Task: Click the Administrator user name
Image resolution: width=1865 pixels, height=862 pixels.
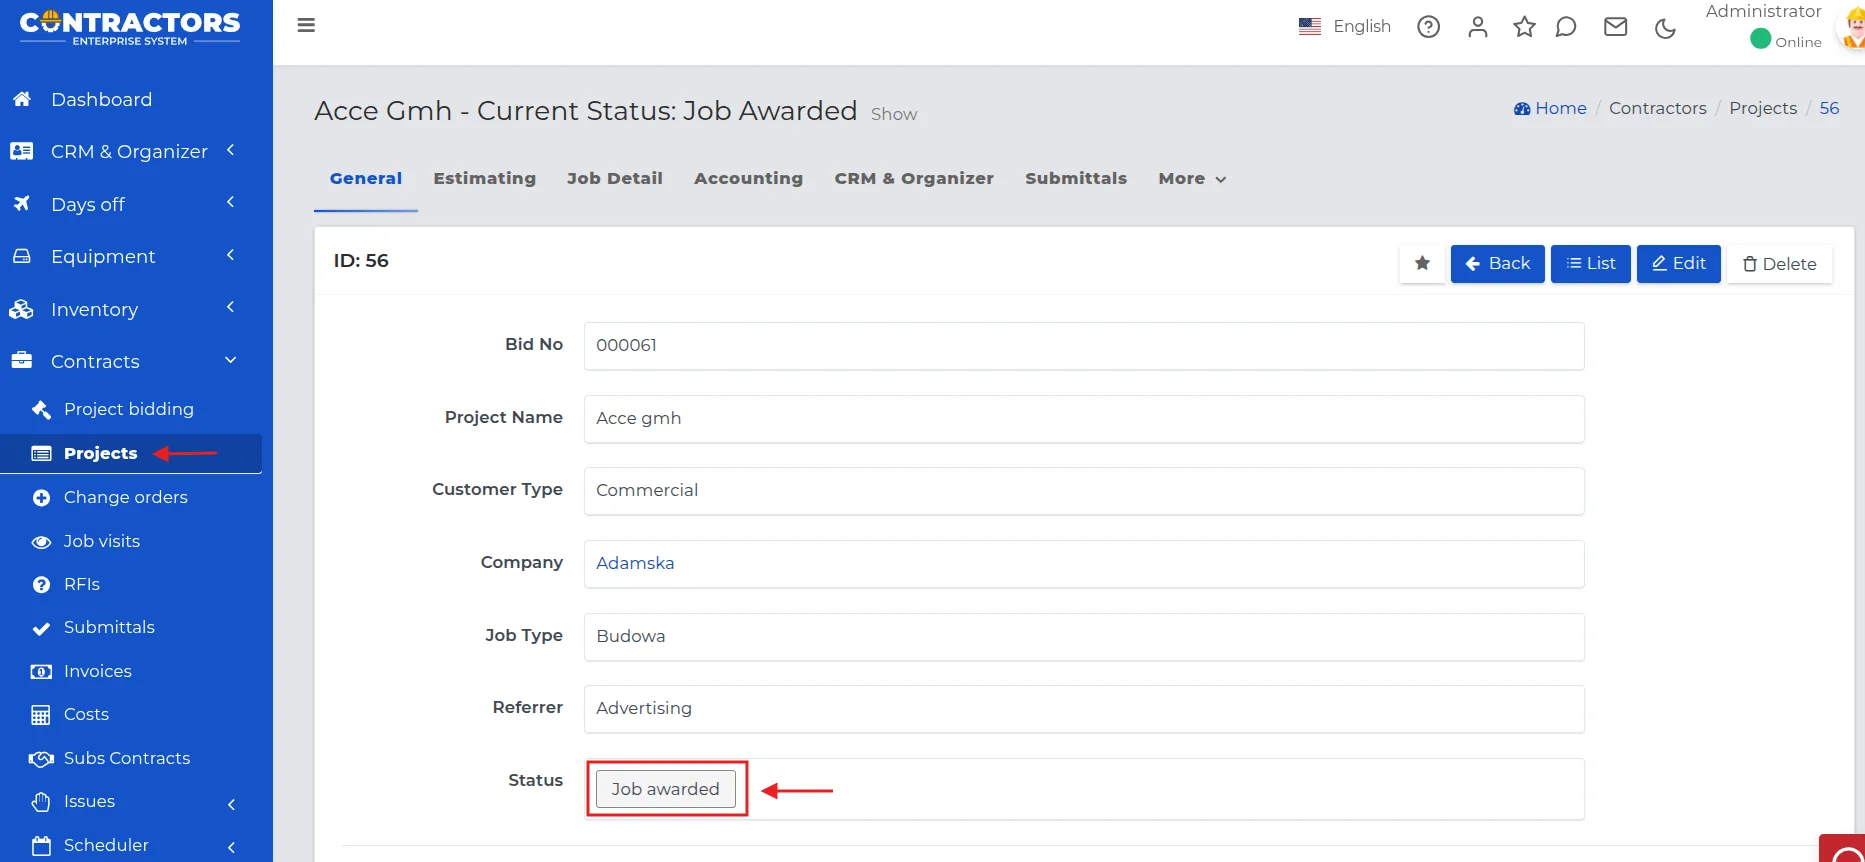Action: [x=1763, y=11]
